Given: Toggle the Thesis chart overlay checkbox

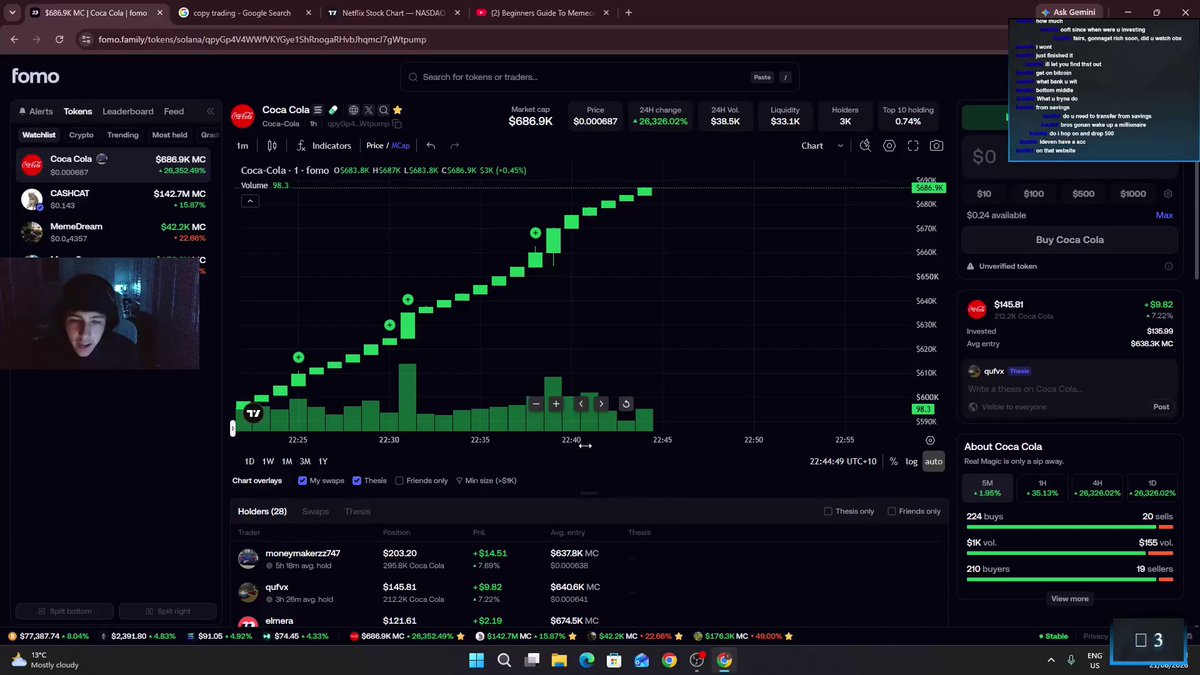Looking at the screenshot, I should click(357, 481).
